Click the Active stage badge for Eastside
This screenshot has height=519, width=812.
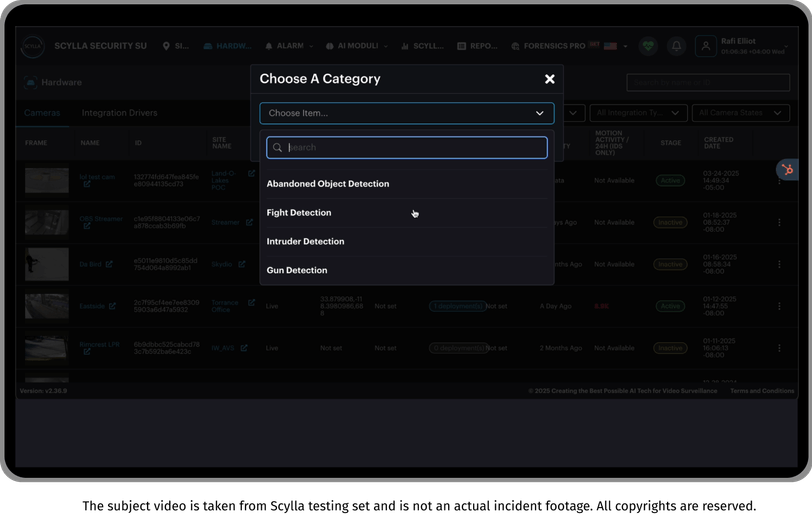tap(670, 306)
